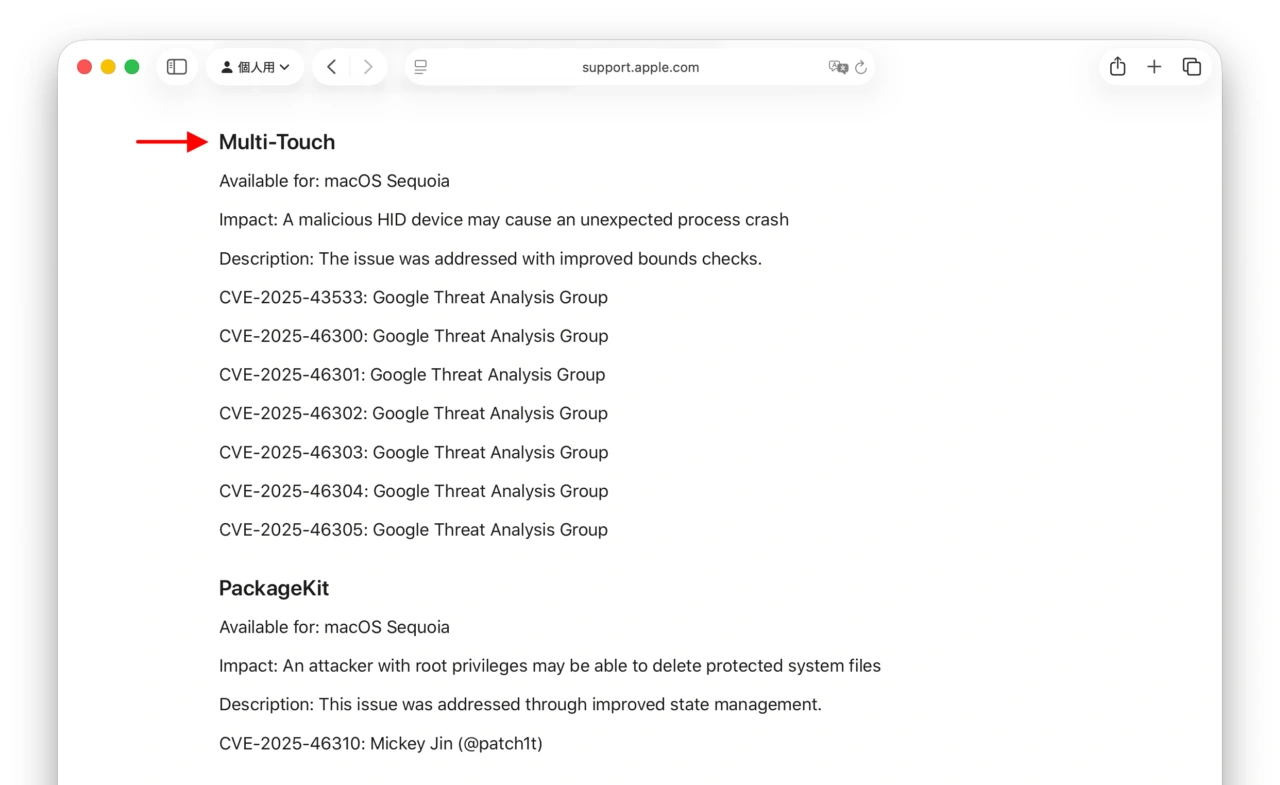The width and height of the screenshot is (1280, 785).
Task: Close the Safari window
Action: 84,67
